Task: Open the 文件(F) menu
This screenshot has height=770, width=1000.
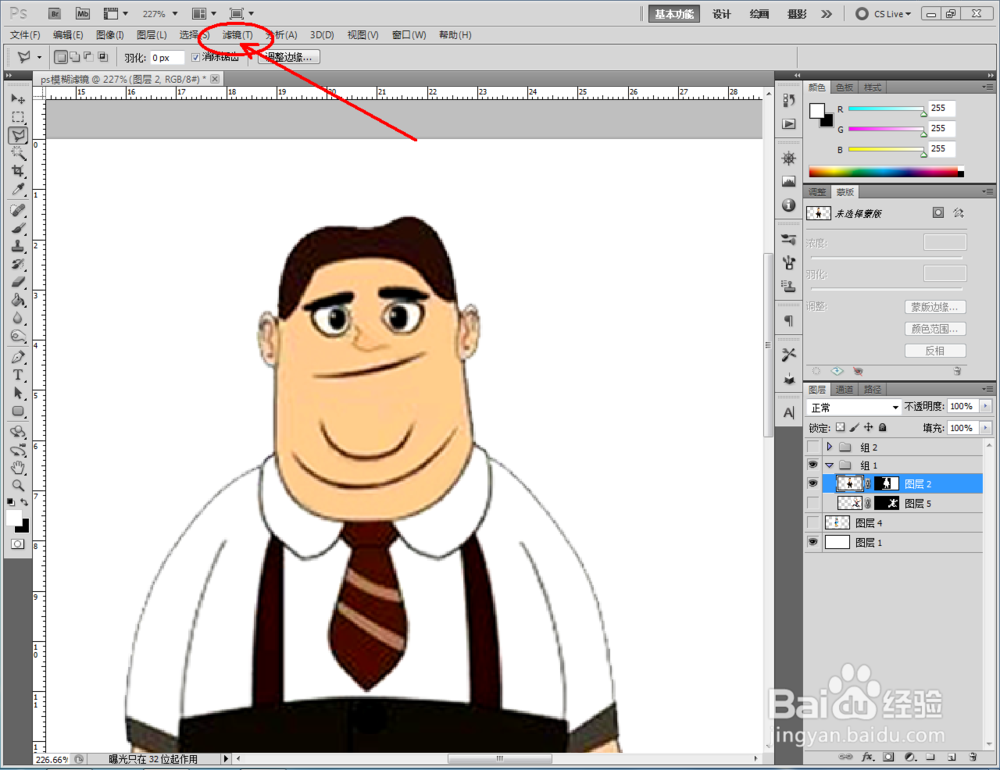Action: coord(26,34)
